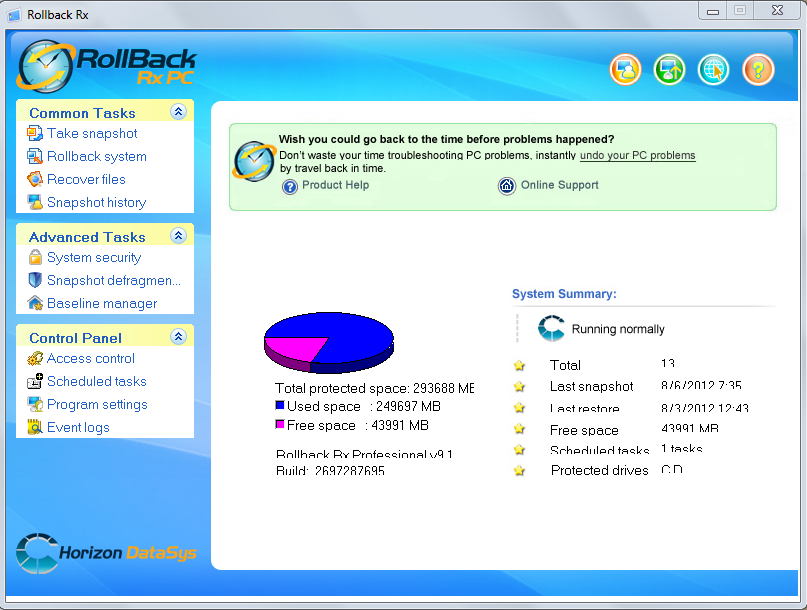Click the Take snapshot icon
This screenshot has height=610, width=807.
[x=35, y=133]
